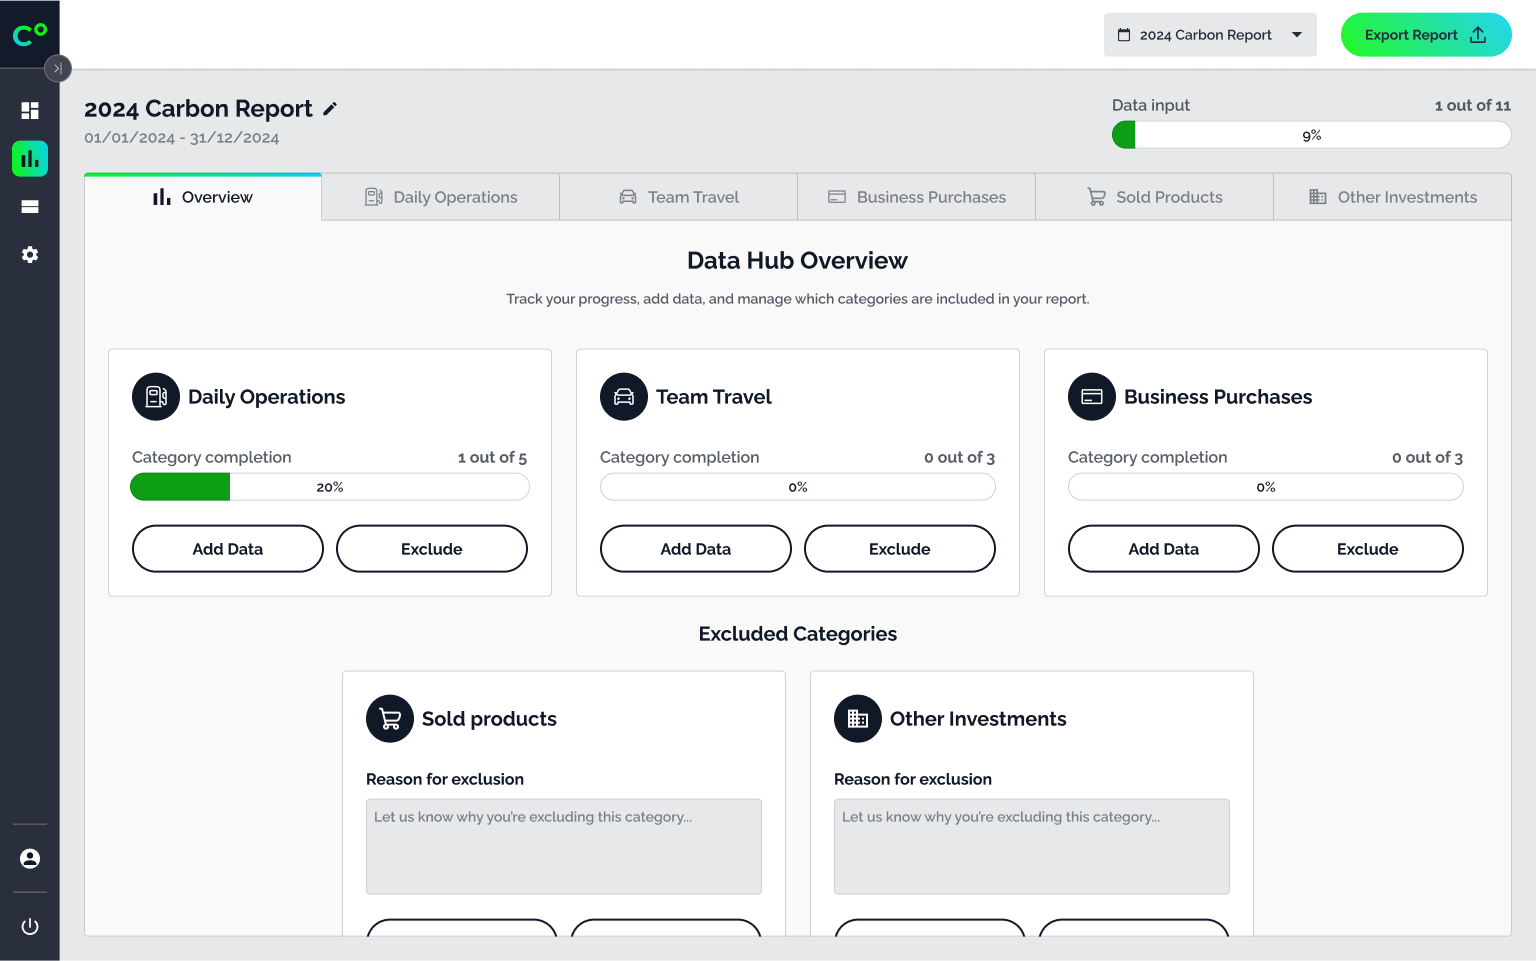Click the dashboard grid icon in the sidebar
The image size is (1536, 961).
29,110
